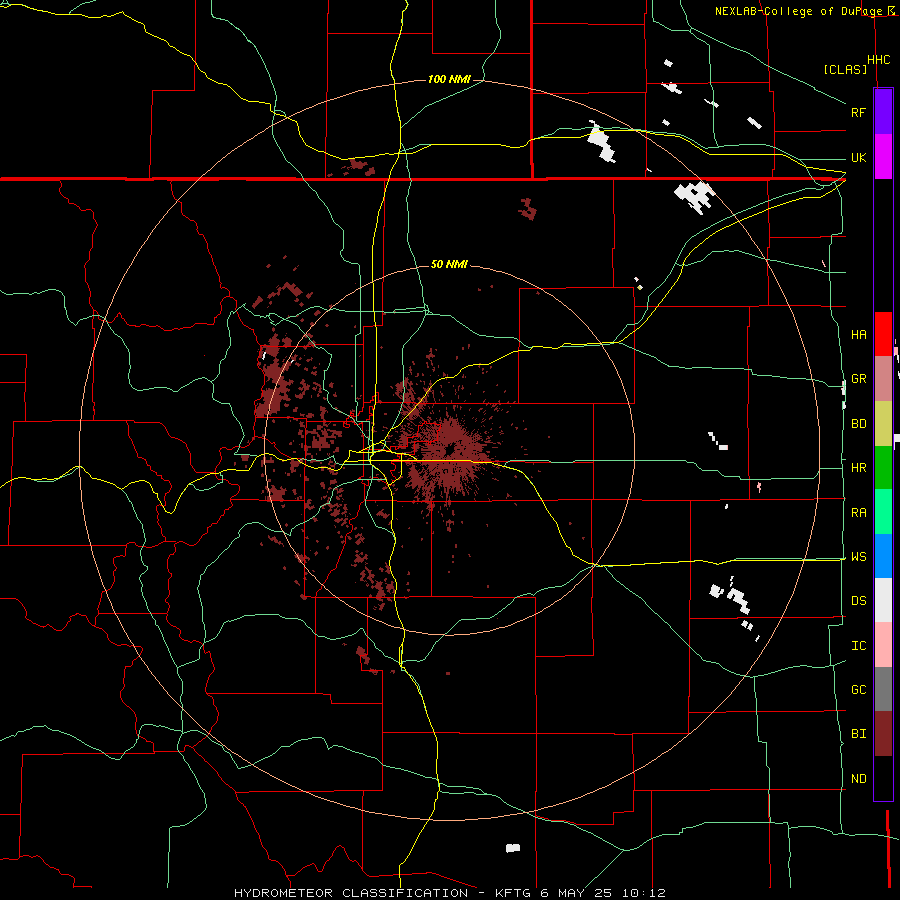Click the magenta UK legend swatch
This screenshot has width=900, height=900.
(x=883, y=157)
